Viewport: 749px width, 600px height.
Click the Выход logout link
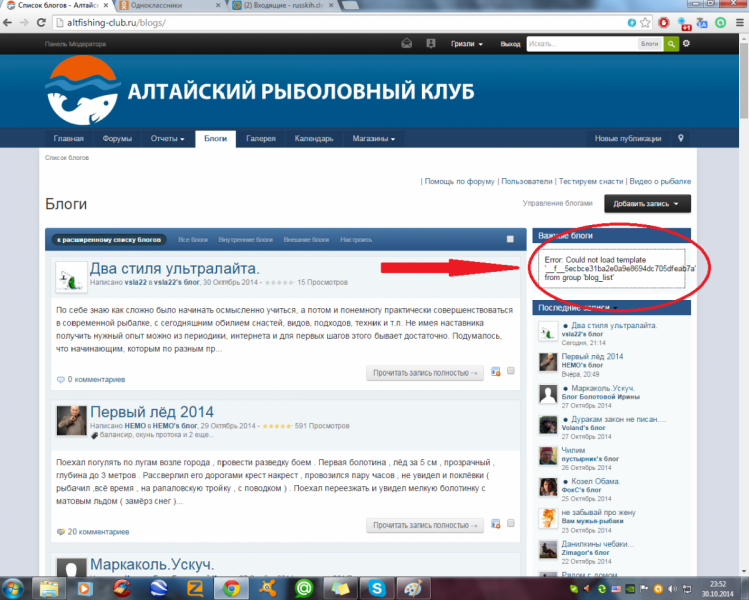(x=510, y=44)
